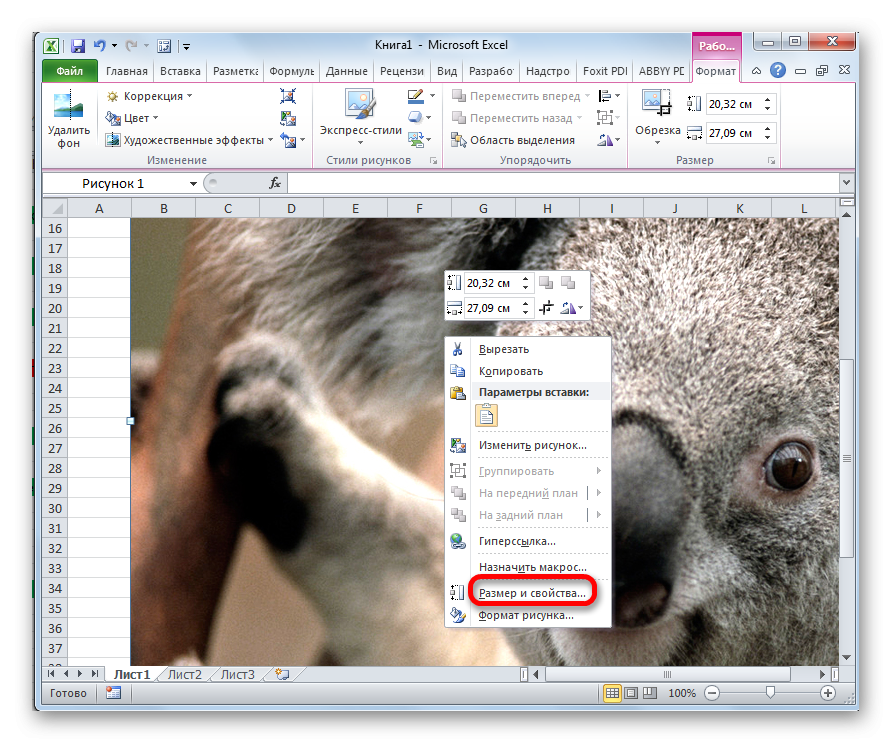Select the Лист2 sheet tab
Viewport: 891px width, 743px height.
point(184,675)
